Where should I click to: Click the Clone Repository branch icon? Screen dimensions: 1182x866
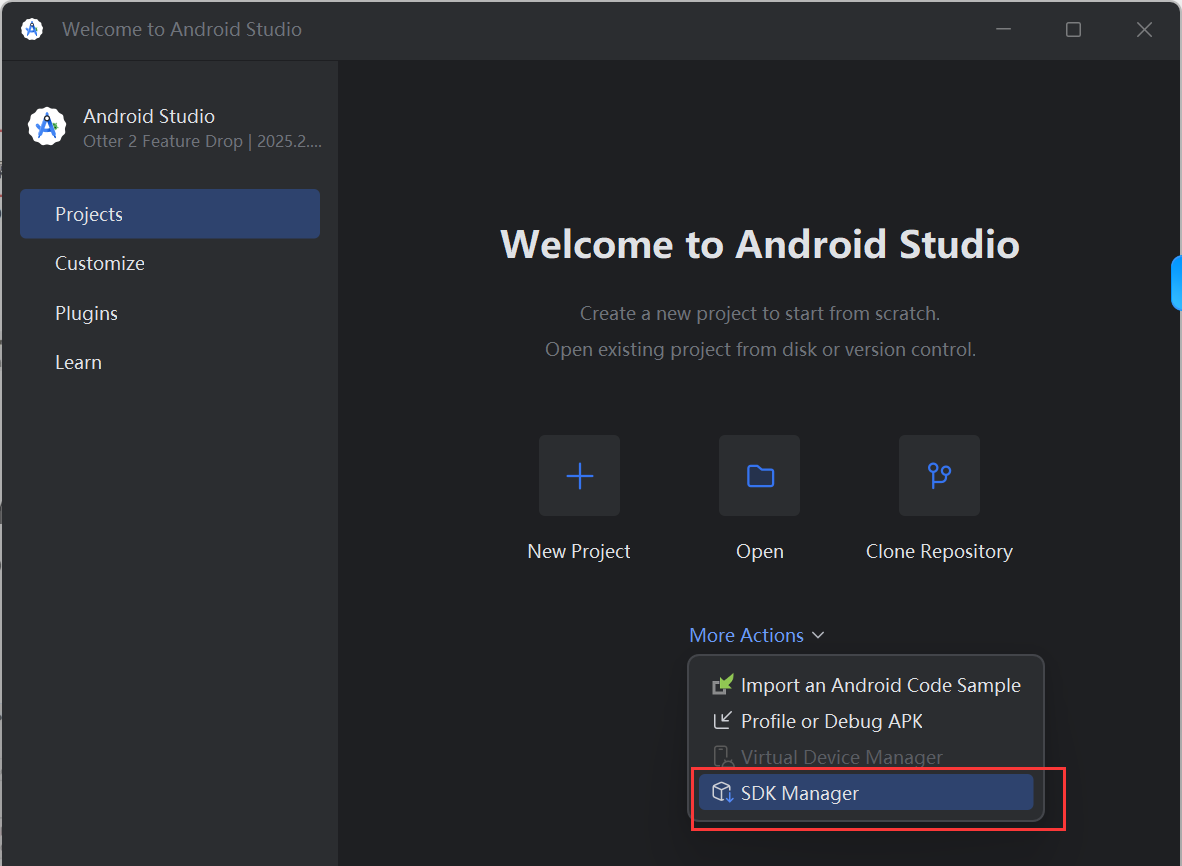(x=939, y=475)
